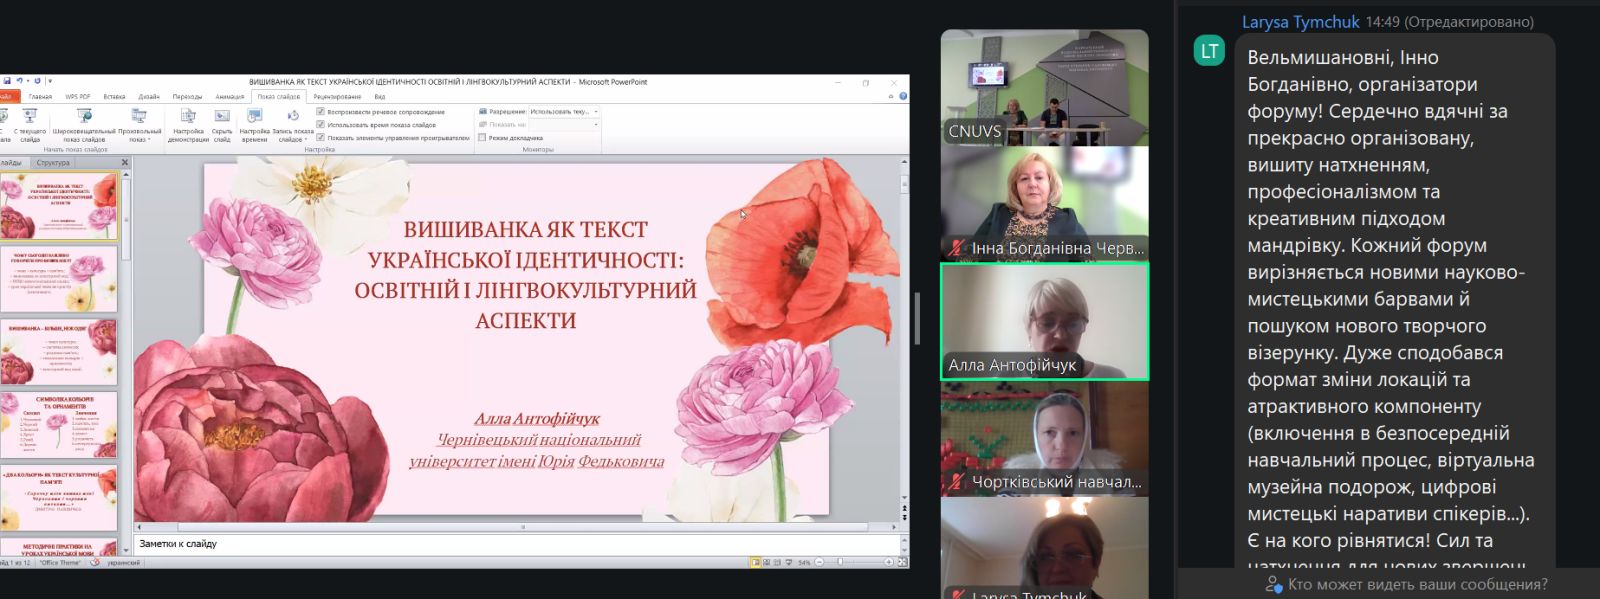Click the Redo icon in quick access toolbar

point(37,81)
